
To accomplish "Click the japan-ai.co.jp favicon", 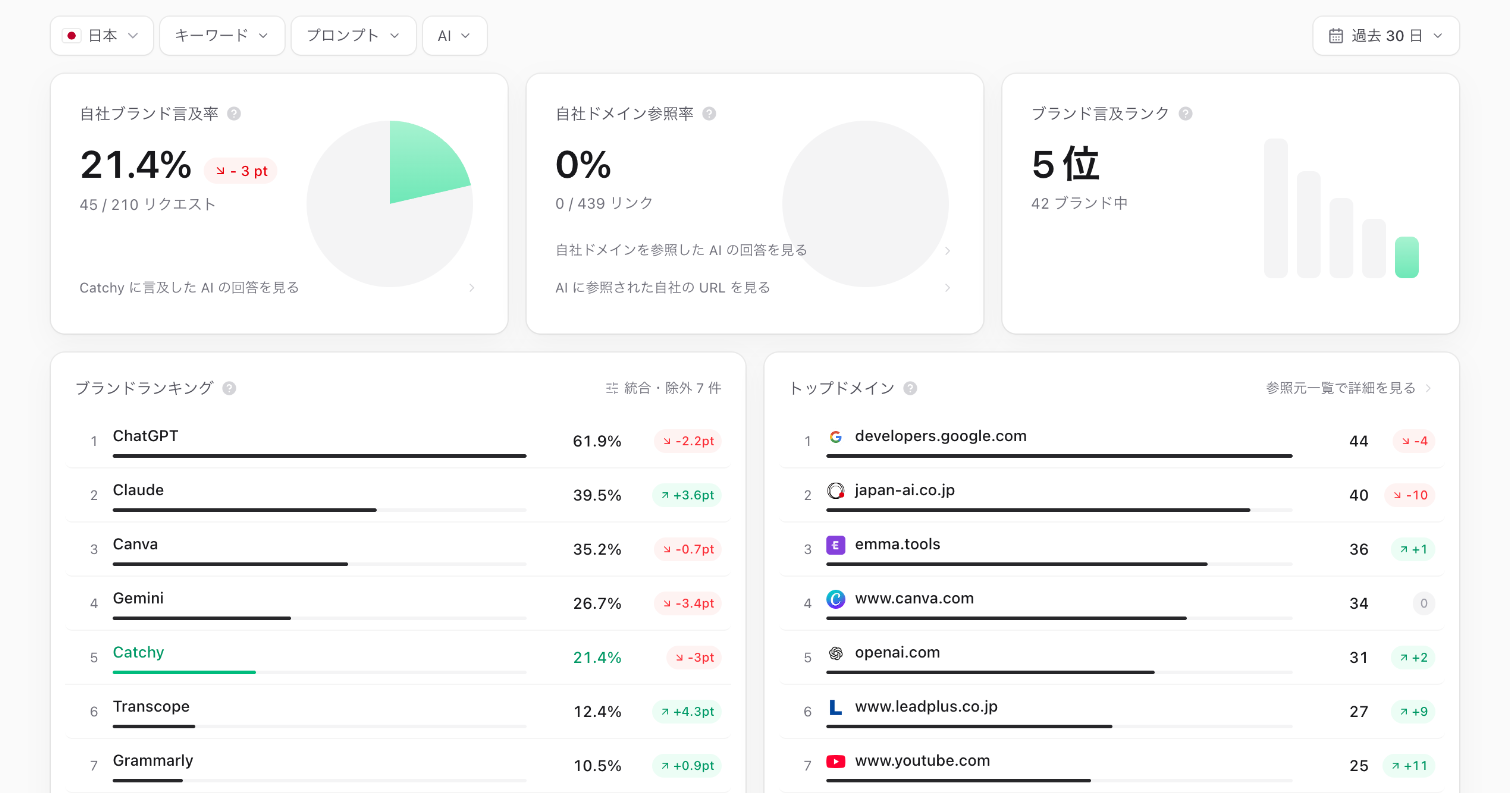I will point(836,491).
